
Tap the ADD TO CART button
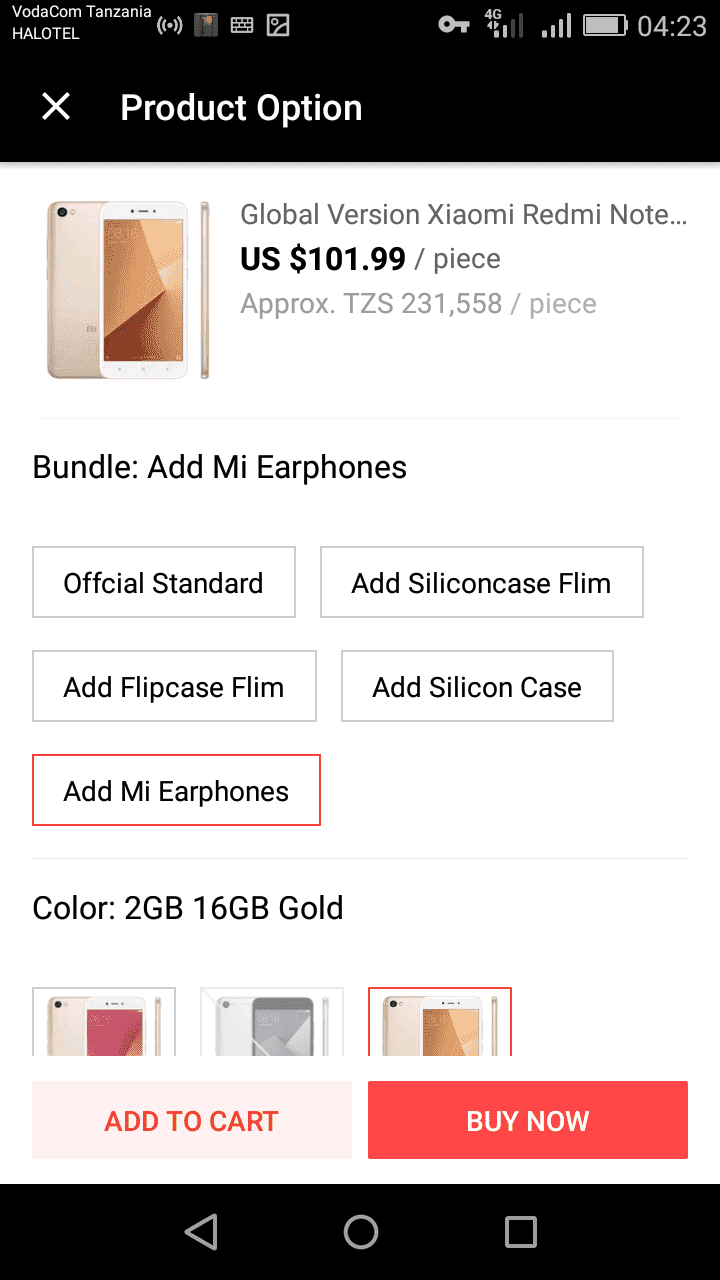click(x=191, y=1120)
